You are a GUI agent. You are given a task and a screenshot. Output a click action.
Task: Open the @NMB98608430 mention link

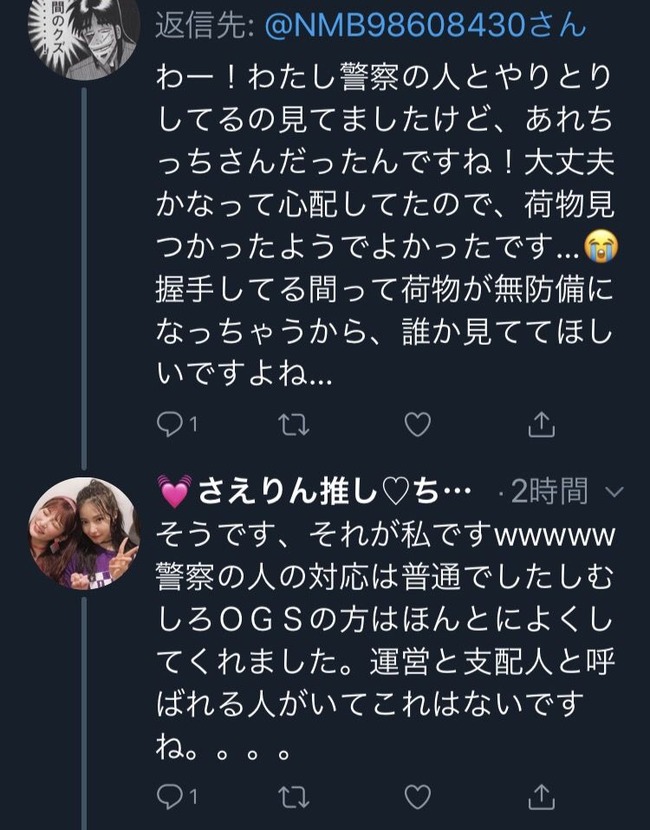[x=425, y=25]
